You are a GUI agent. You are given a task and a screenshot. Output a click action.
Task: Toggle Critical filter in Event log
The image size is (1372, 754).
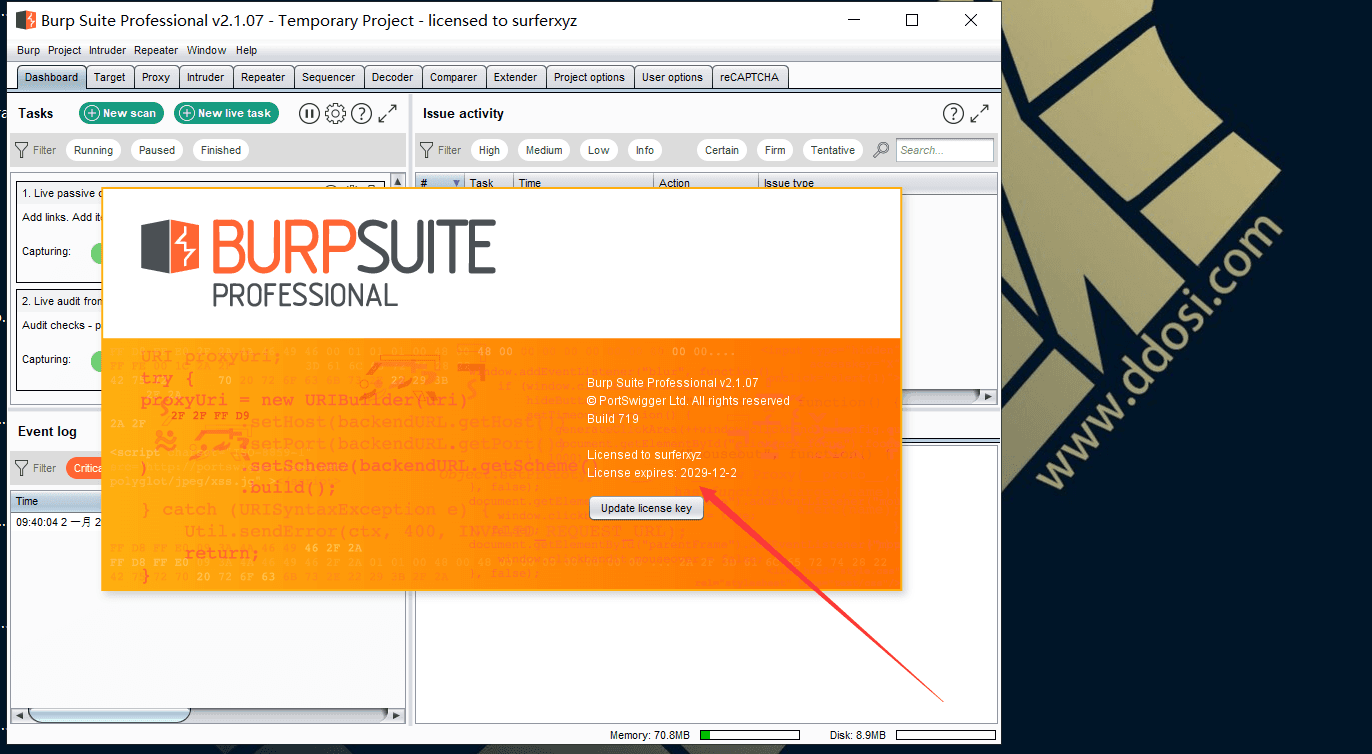84,468
